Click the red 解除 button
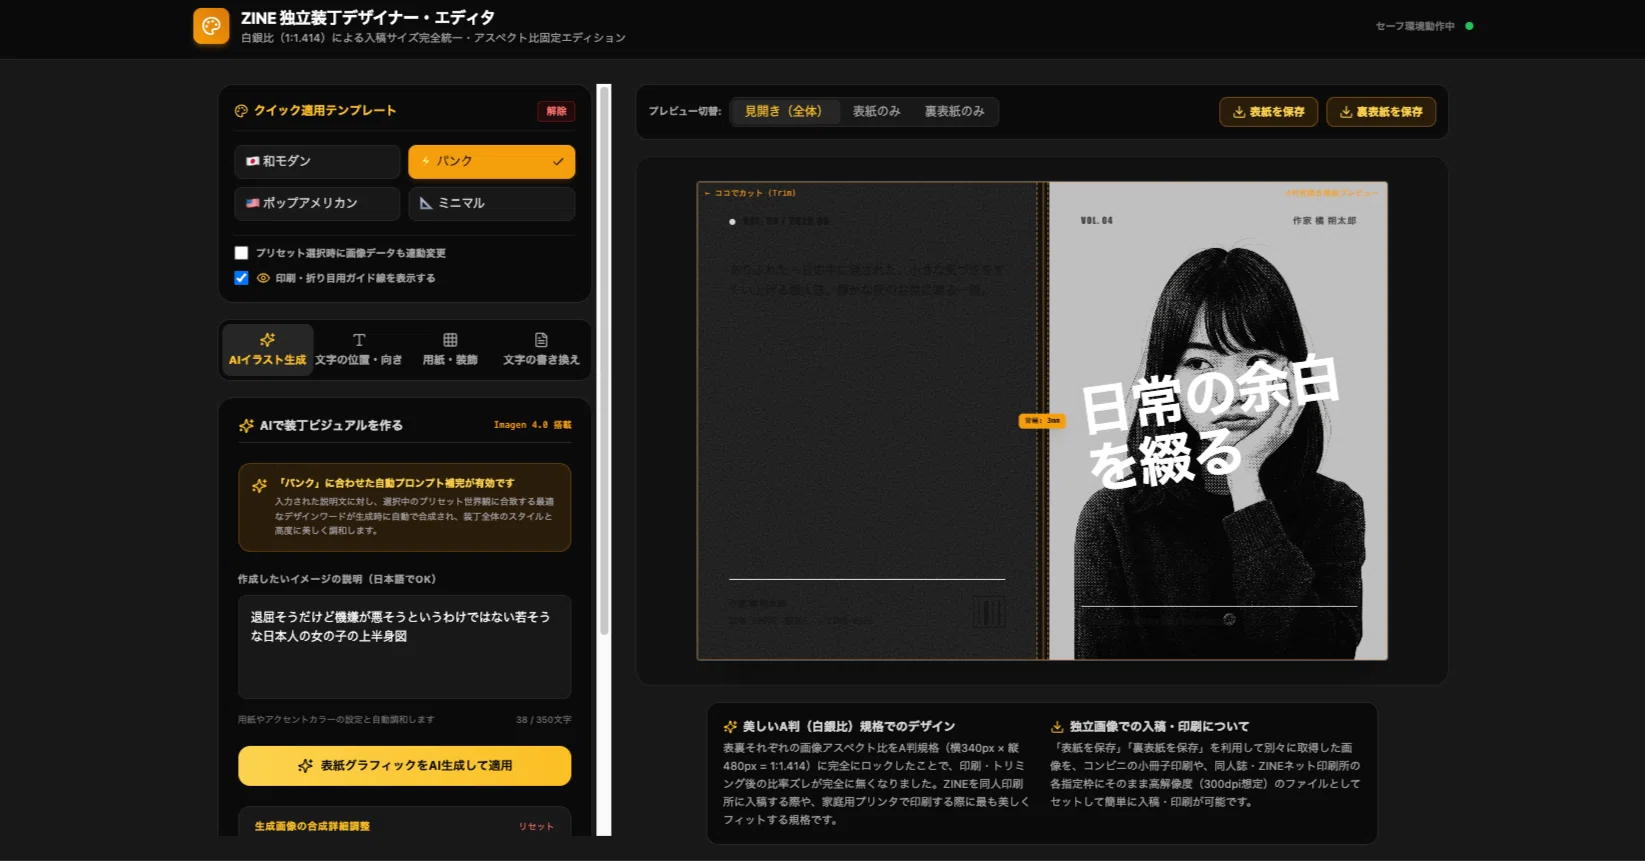The height and width of the screenshot is (861, 1645). tap(556, 111)
